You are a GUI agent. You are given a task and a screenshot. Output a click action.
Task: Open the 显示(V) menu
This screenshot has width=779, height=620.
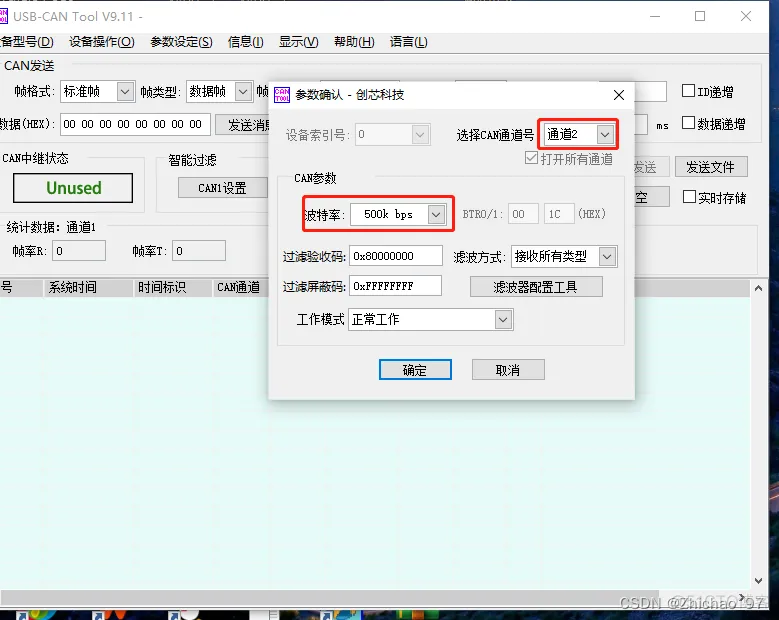point(299,42)
